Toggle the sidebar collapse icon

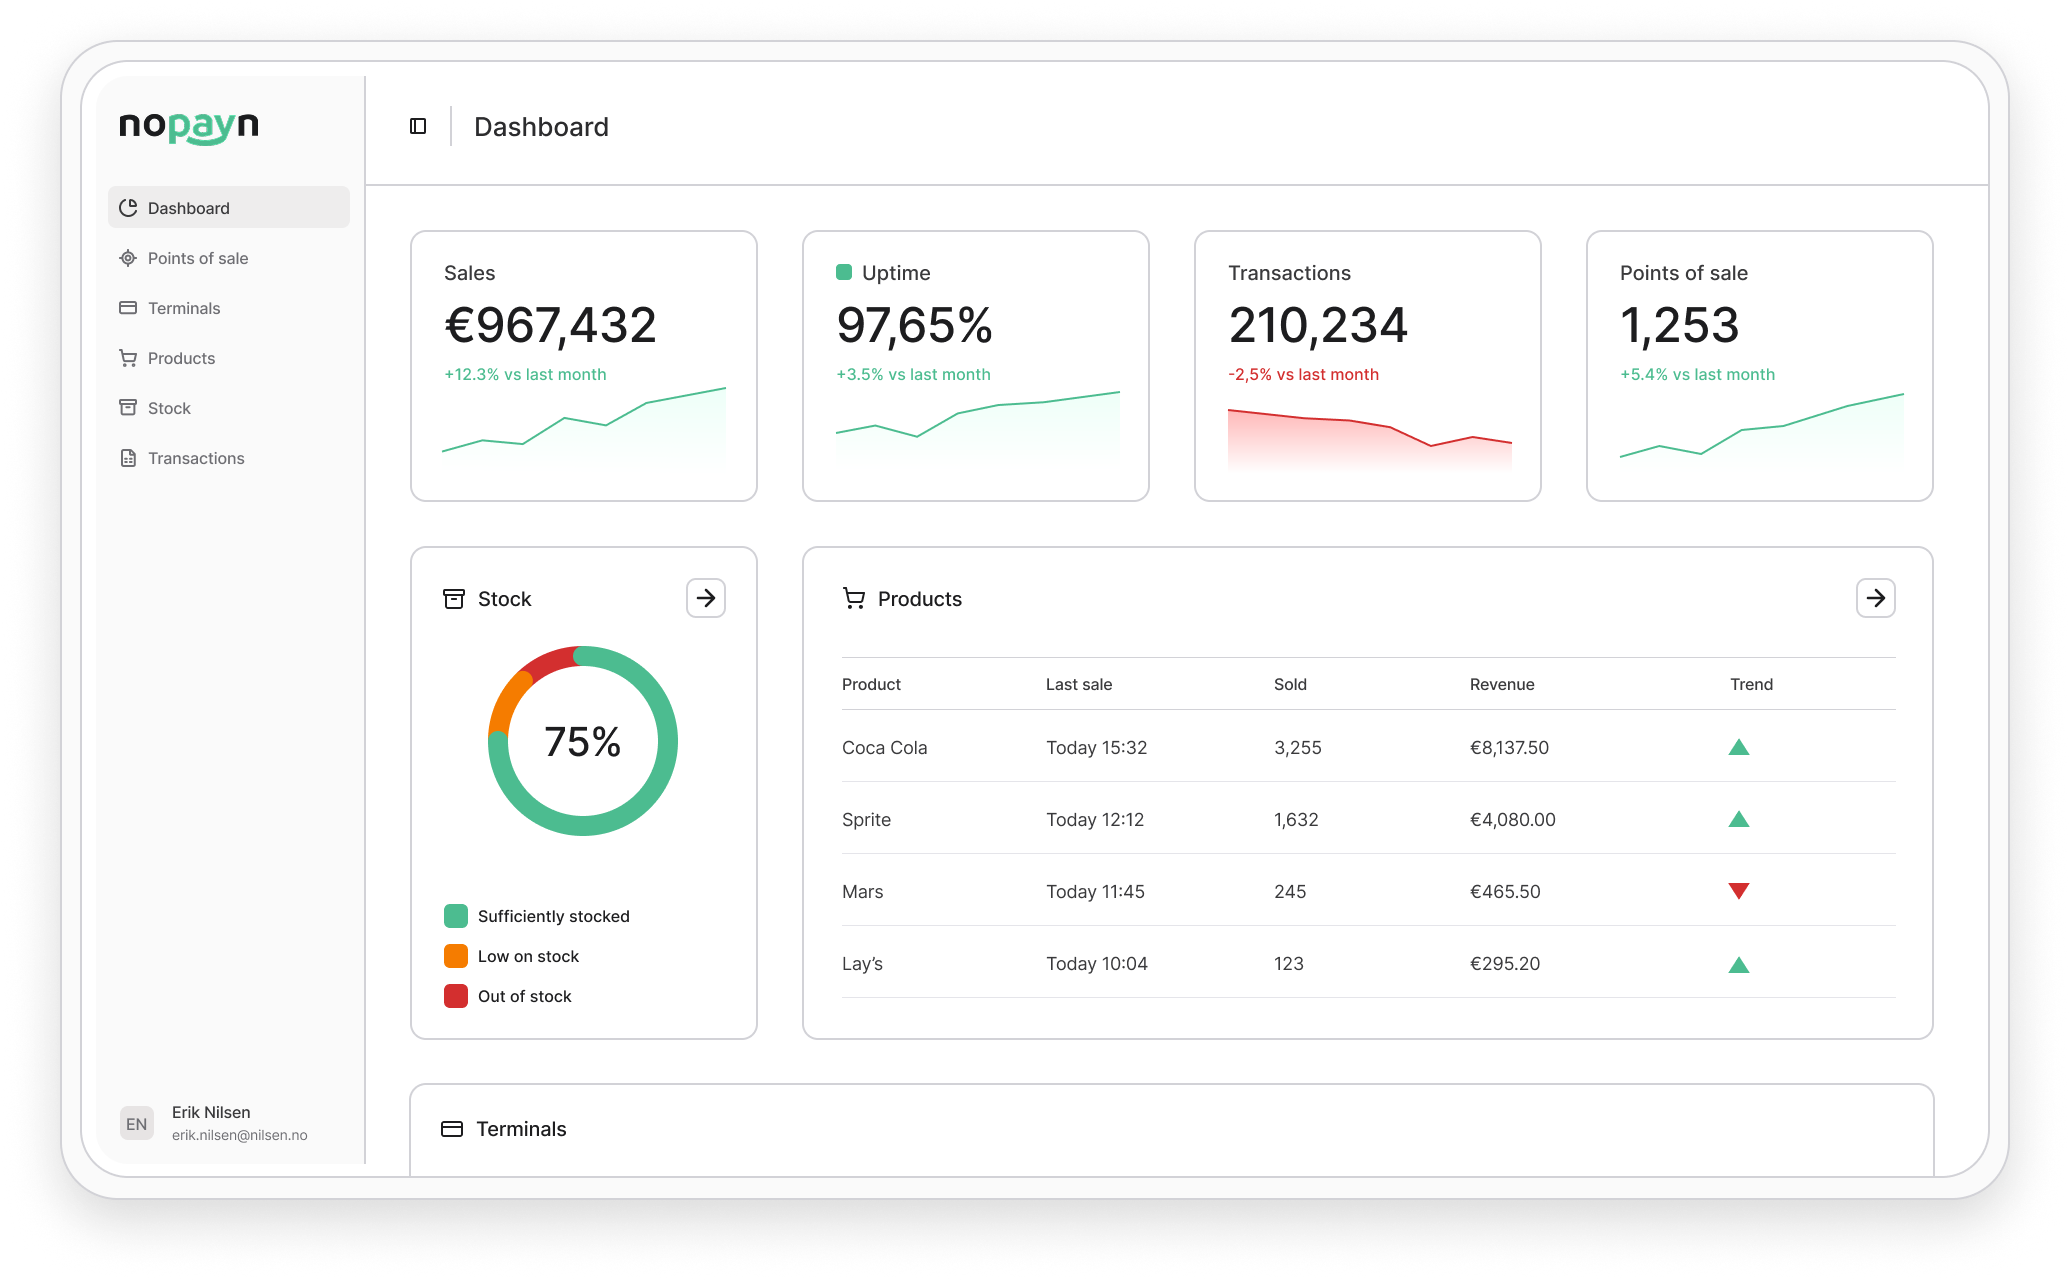click(418, 126)
